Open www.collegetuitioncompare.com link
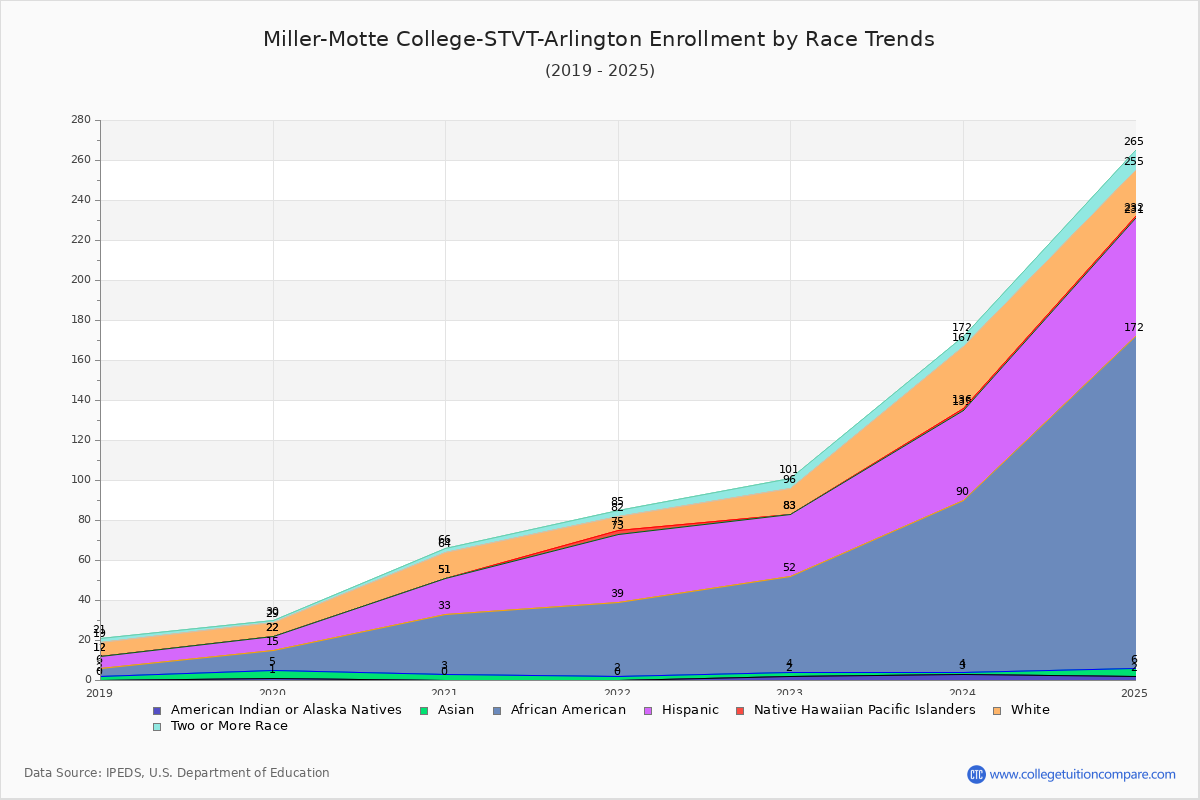The height and width of the screenshot is (800, 1200). [1083, 774]
